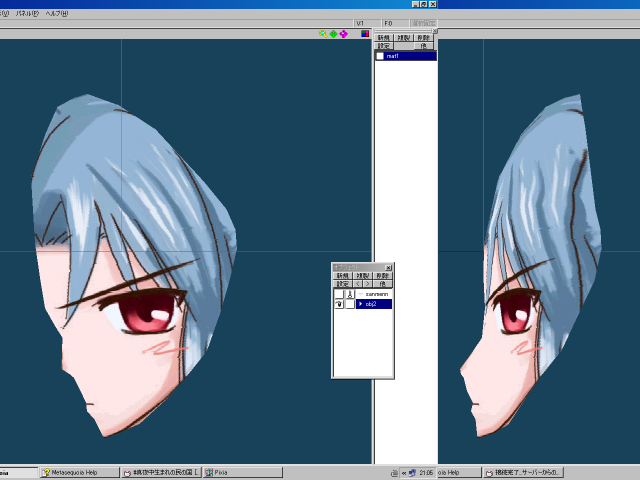Toggle the lock icon on zenmenn object
This screenshot has width=640, height=480.
[350, 294]
